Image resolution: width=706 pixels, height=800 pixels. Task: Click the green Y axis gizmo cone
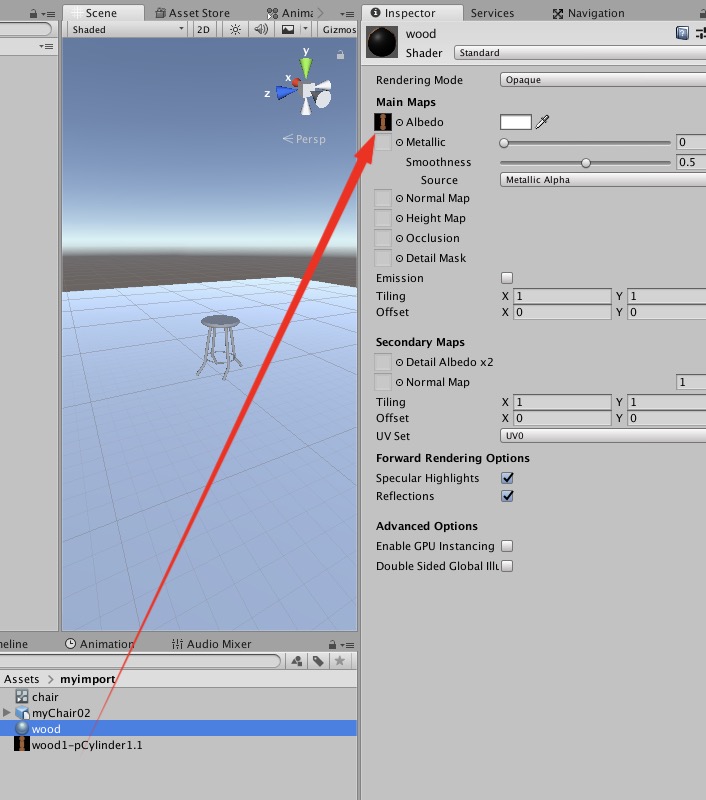pyautogui.click(x=306, y=68)
